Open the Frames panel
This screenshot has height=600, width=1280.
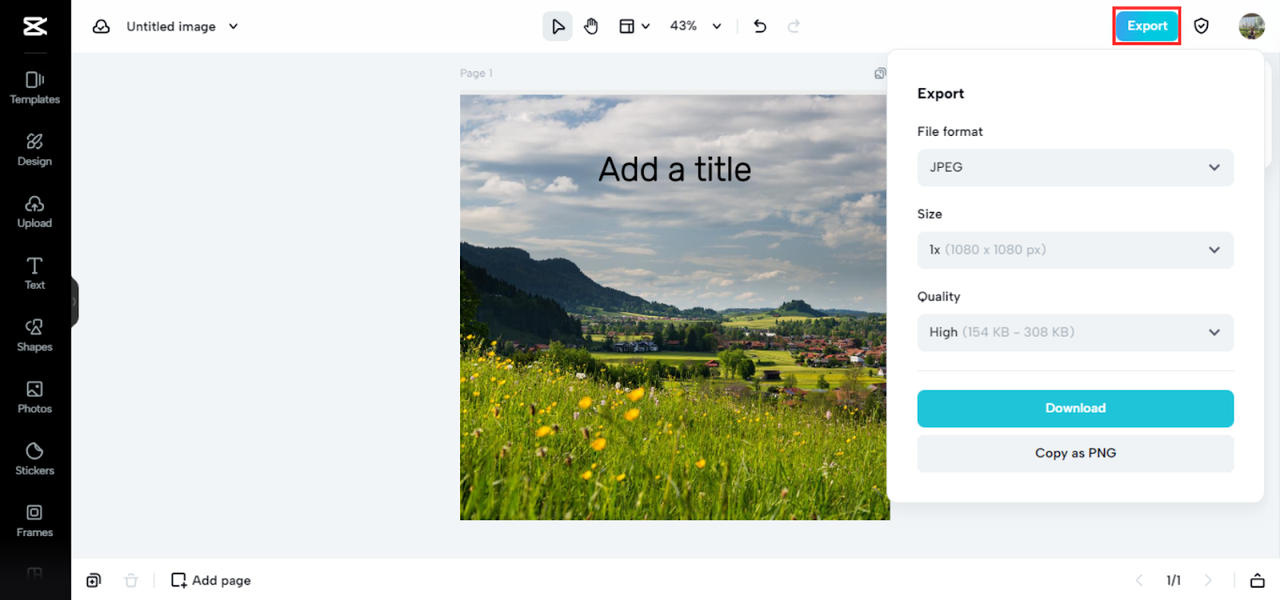(x=35, y=521)
